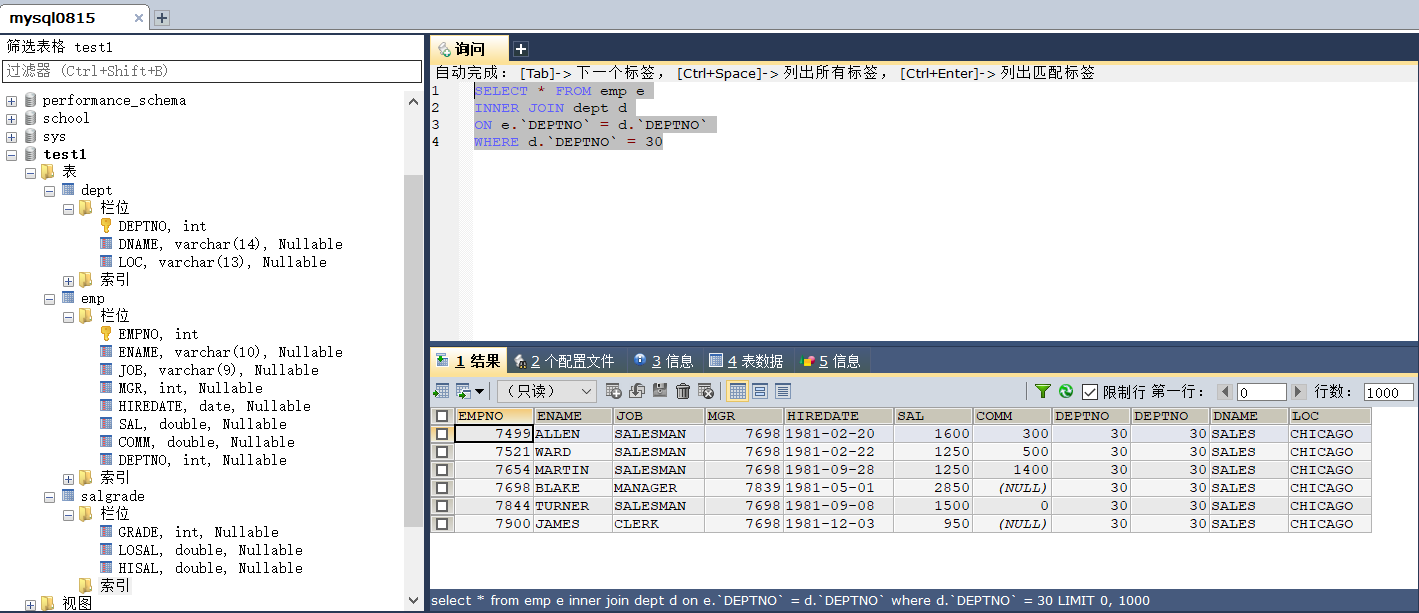Click the salgrade table icon in tree
This screenshot has height=613, width=1419.
pyautogui.click(x=68, y=496)
